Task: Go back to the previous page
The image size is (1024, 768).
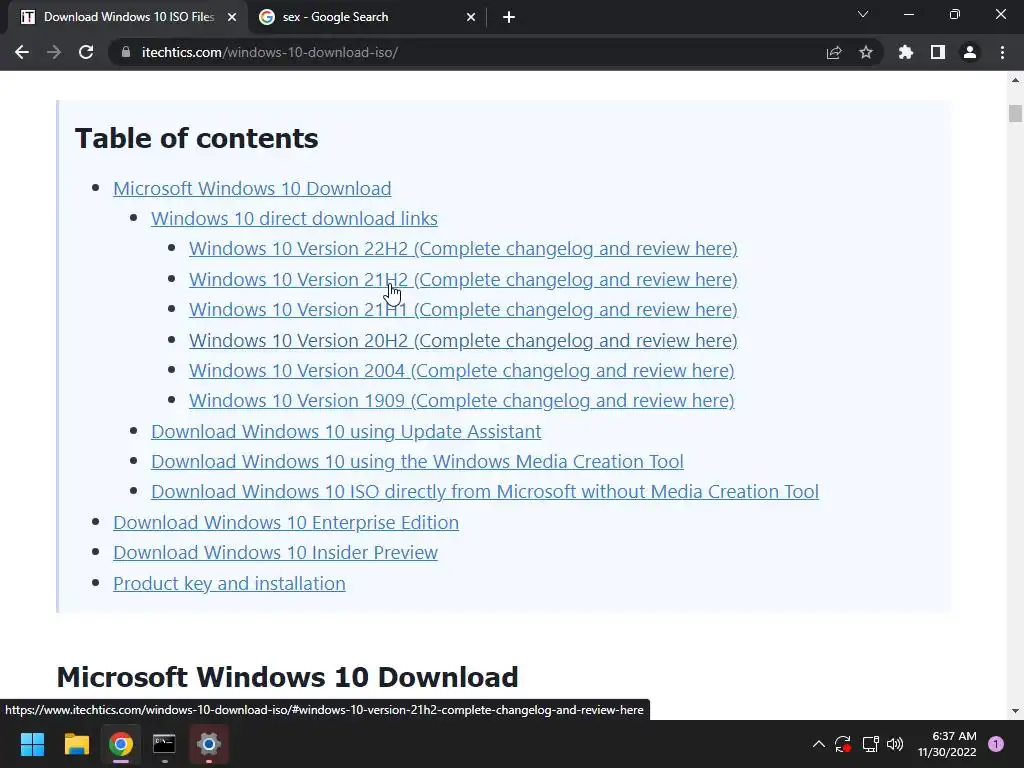Action: click(x=22, y=52)
